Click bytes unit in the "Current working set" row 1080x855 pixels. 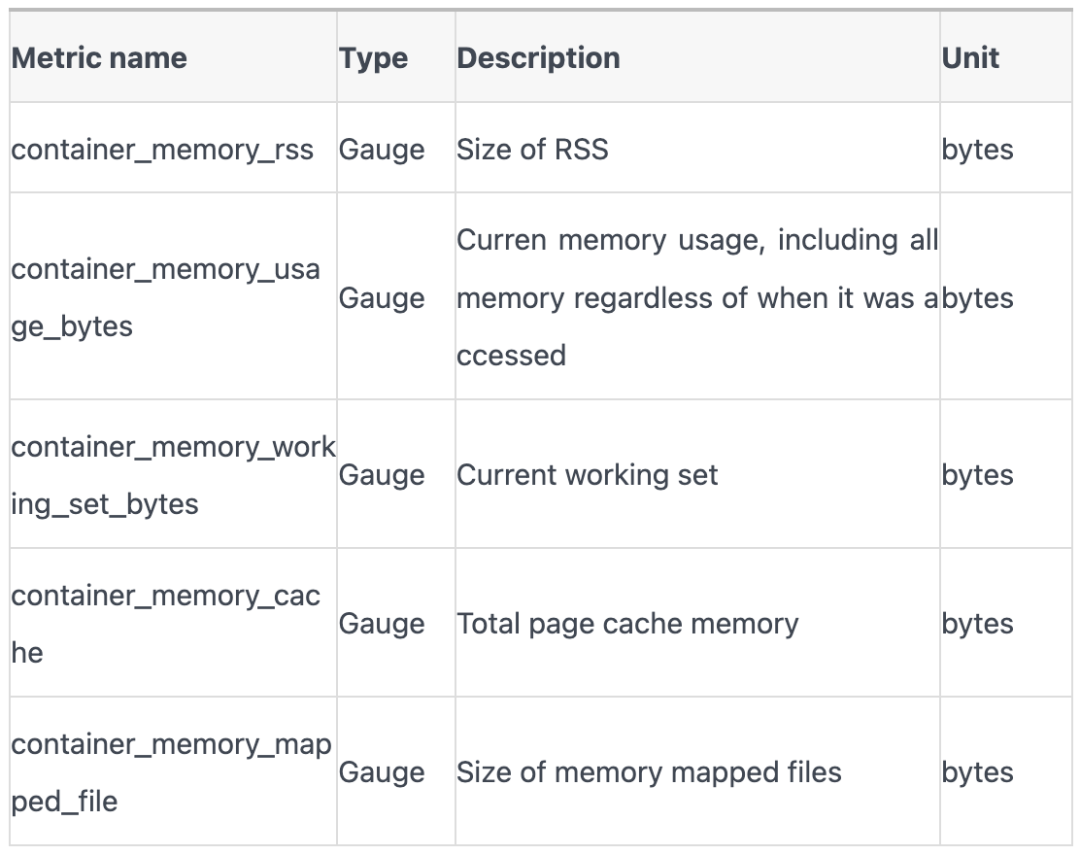coord(977,475)
